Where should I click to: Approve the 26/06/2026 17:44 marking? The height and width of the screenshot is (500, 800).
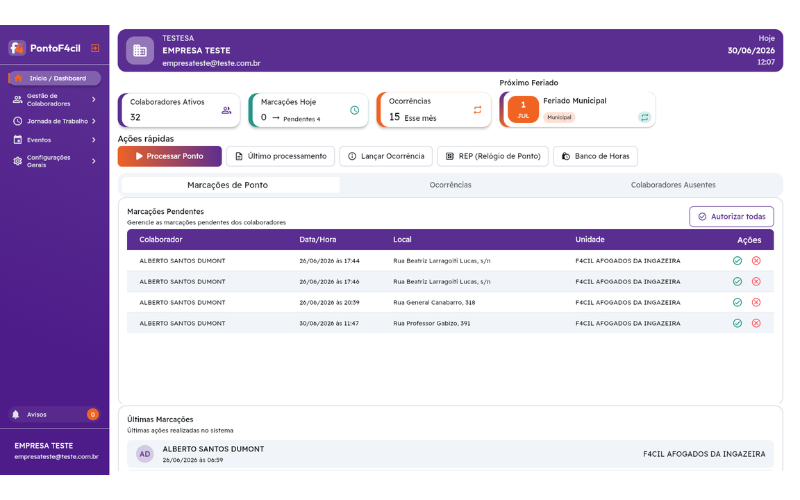[x=737, y=261]
